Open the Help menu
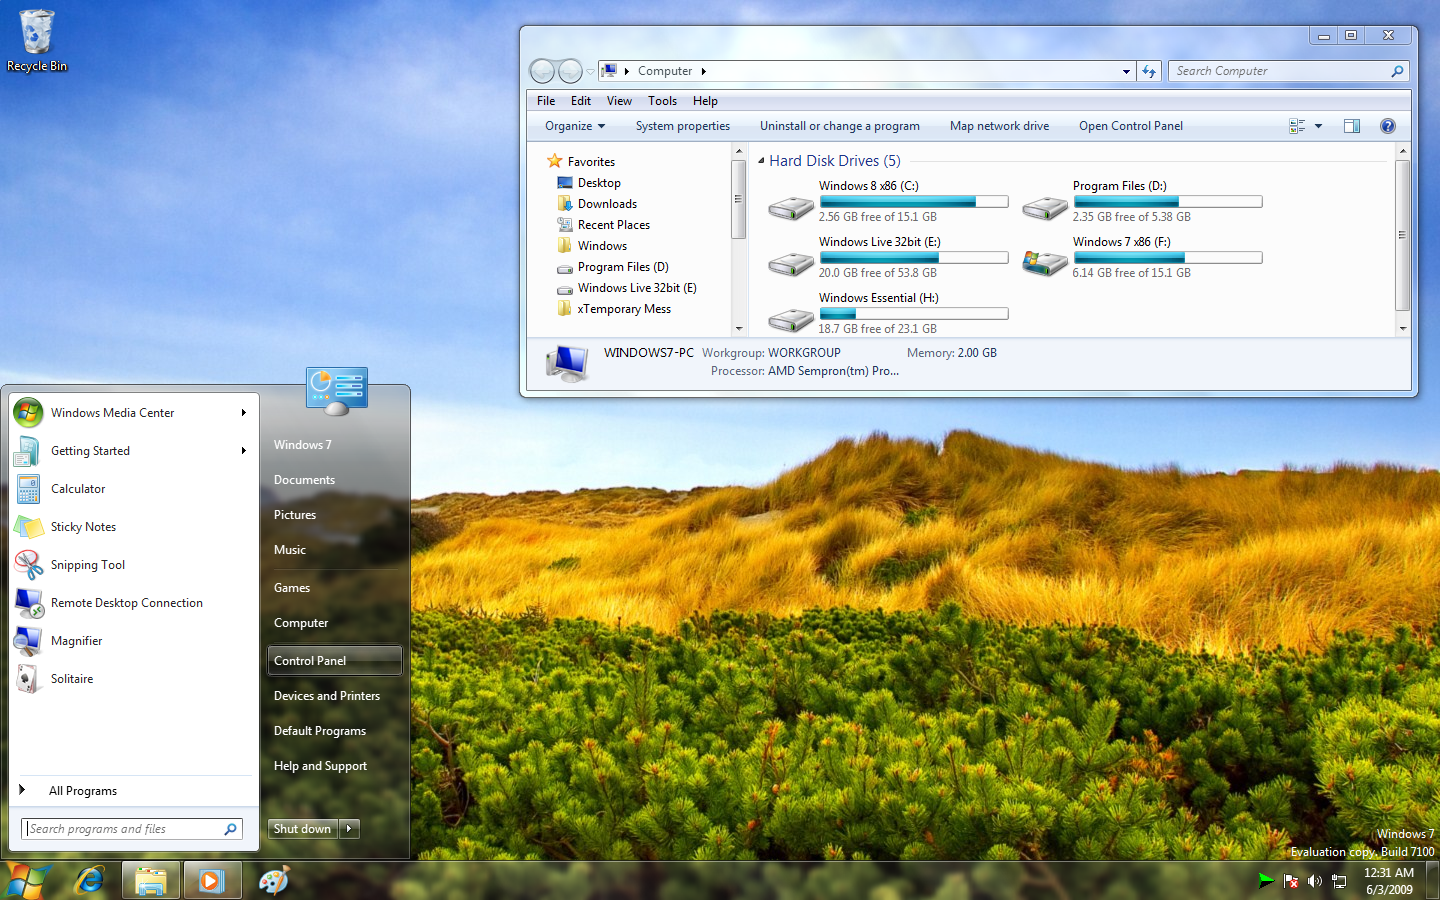1440x900 pixels. (x=705, y=101)
